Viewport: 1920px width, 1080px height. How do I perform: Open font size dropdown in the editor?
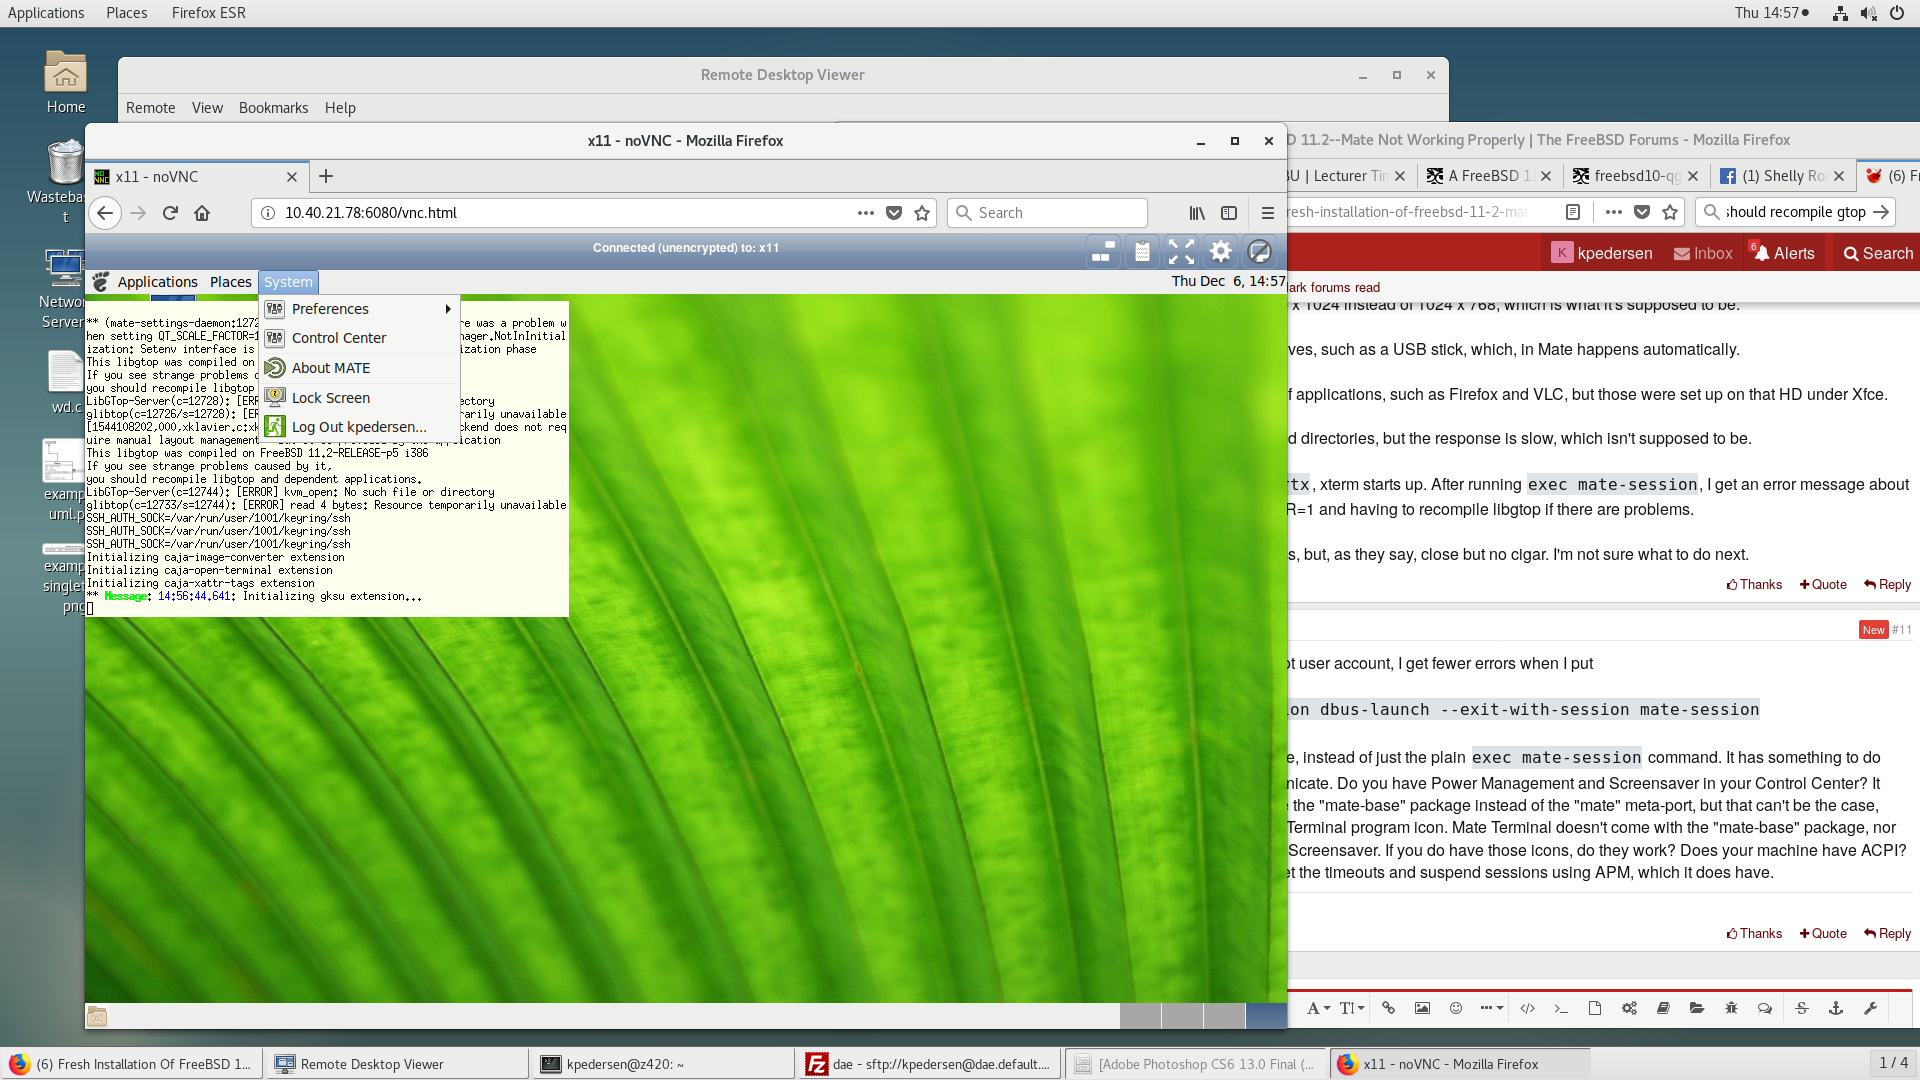coord(1351,1008)
